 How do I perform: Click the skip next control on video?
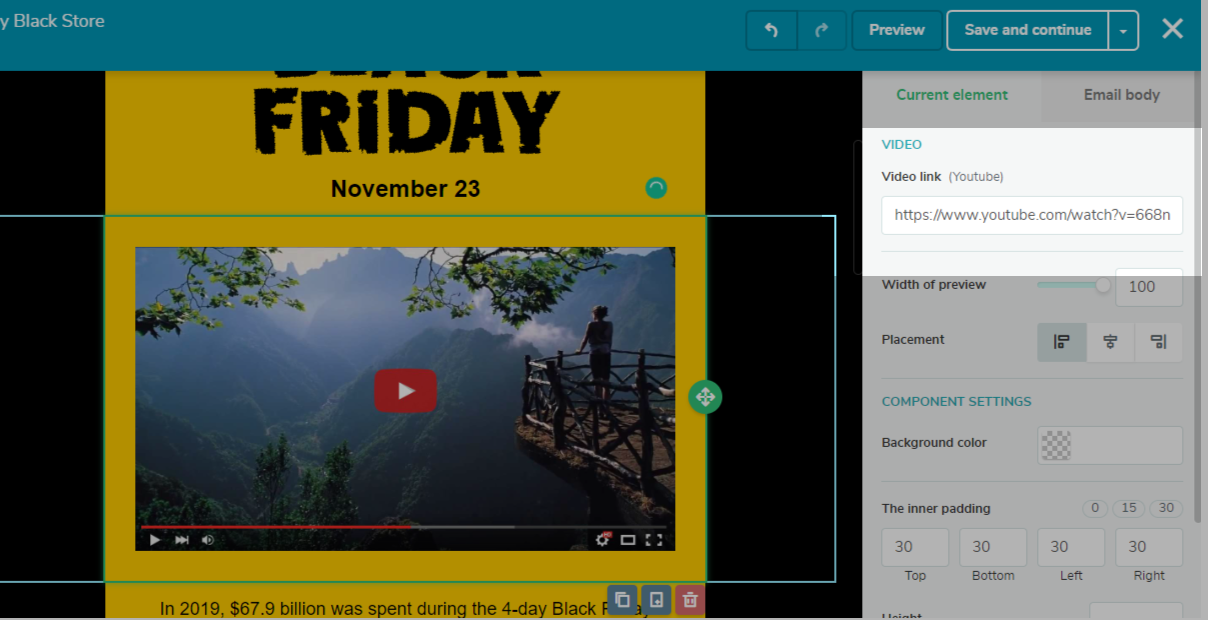tap(182, 539)
